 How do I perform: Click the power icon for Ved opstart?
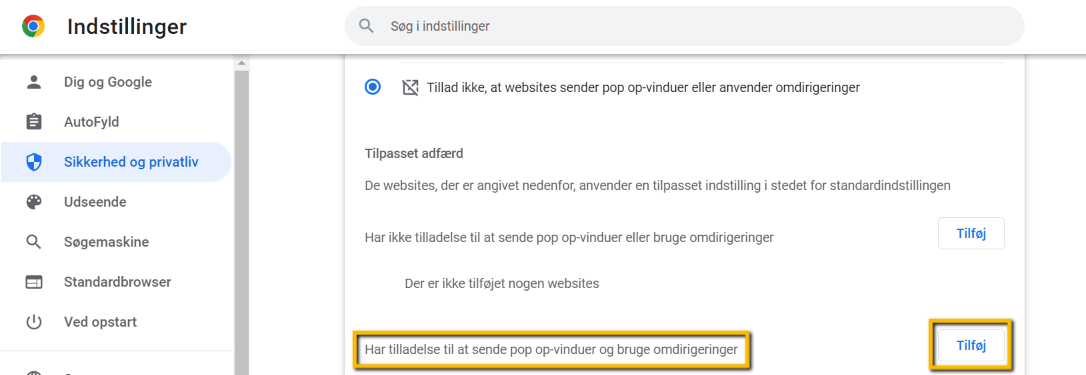34,322
